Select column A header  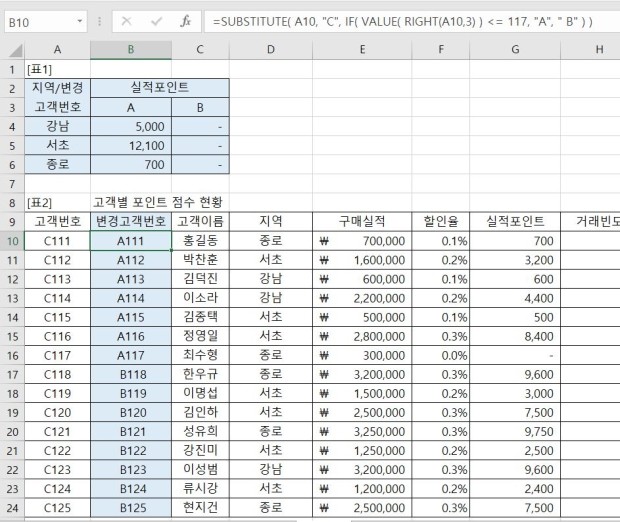pos(57,49)
